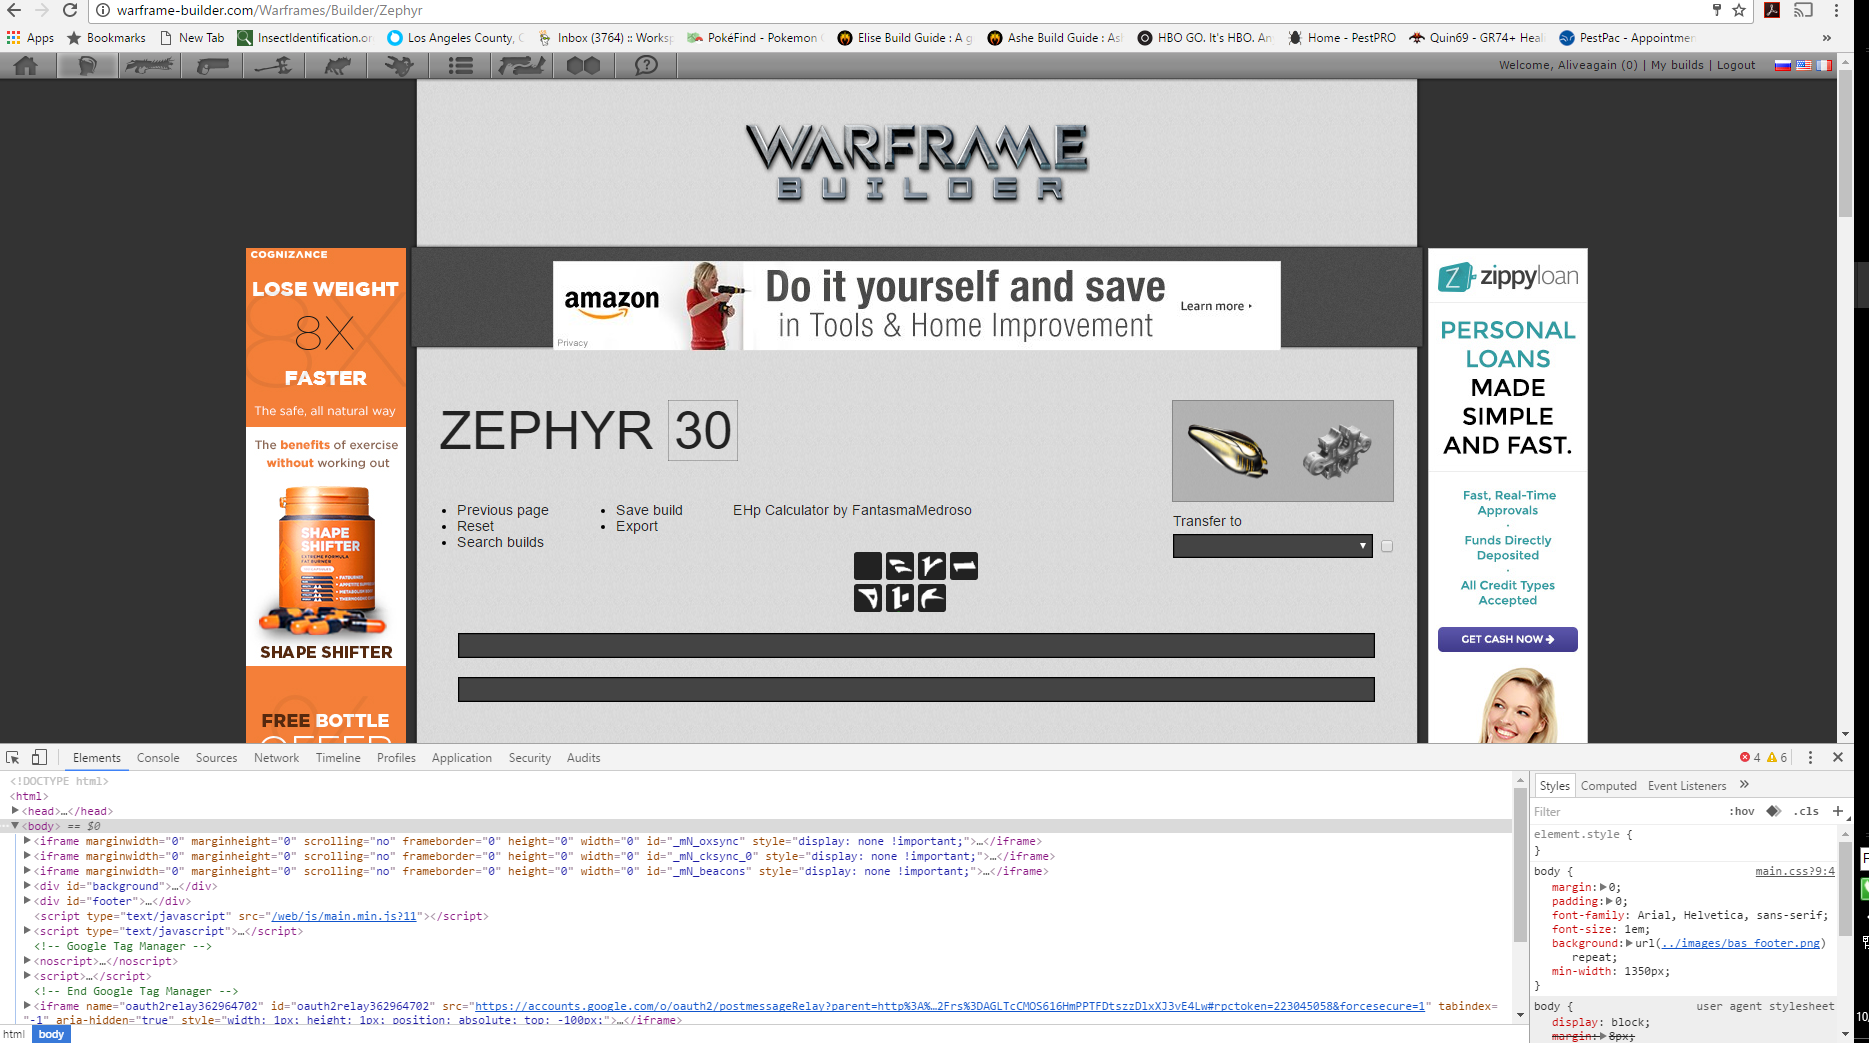Switch site language to Russian flag
Viewport: 1869px width, 1043px height.
1782,65
